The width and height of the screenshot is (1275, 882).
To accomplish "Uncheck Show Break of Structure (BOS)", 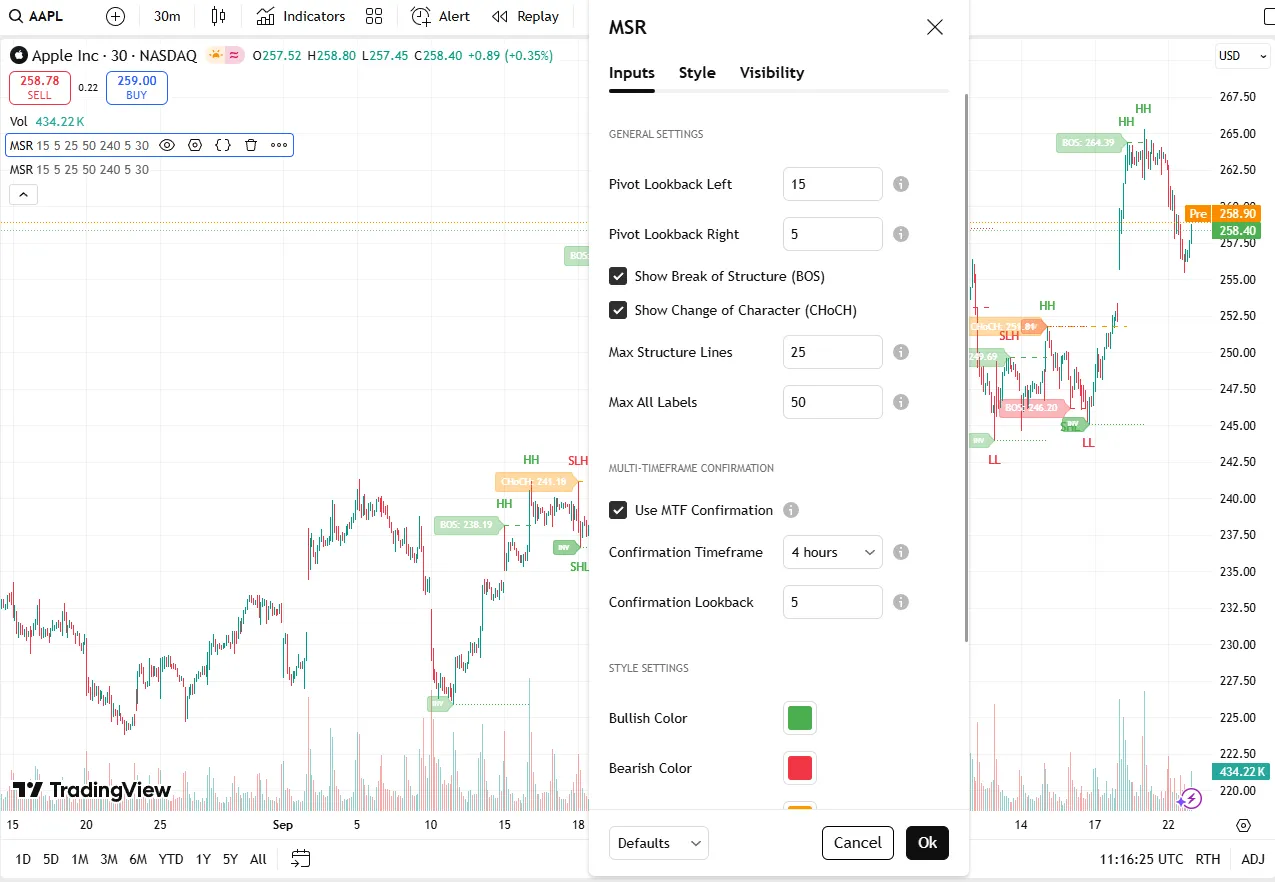I will point(618,276).
